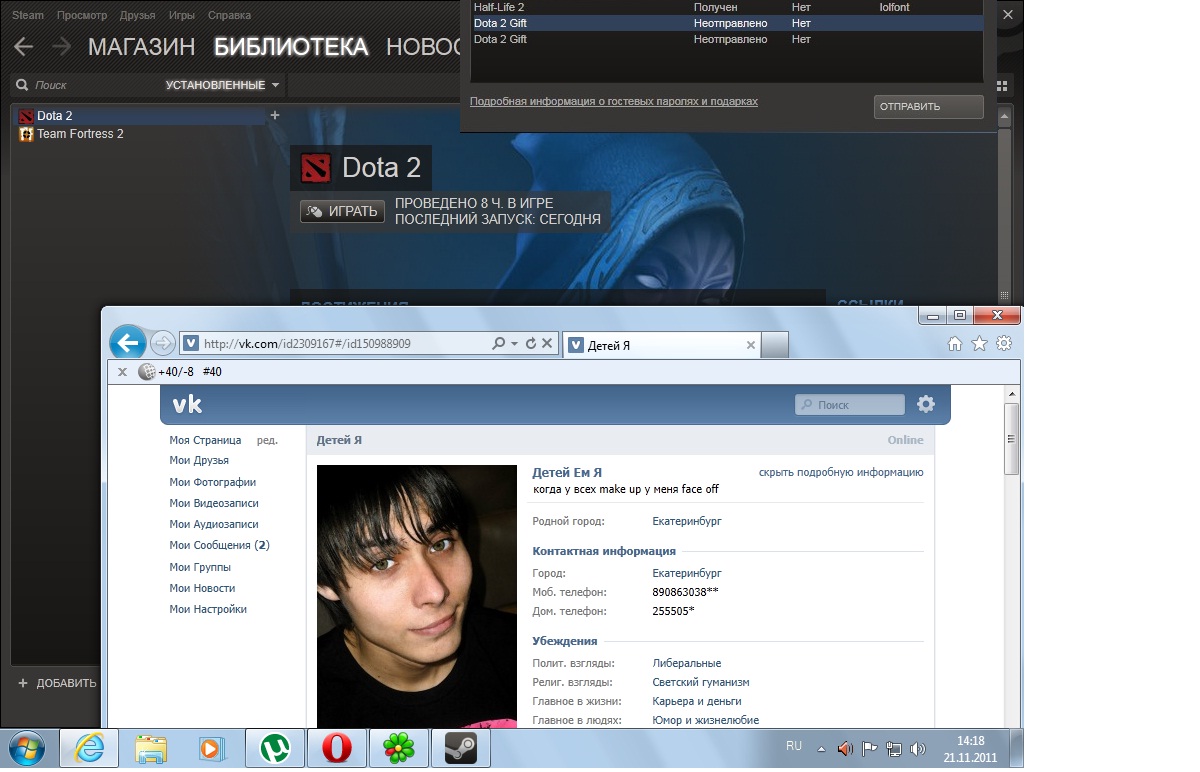Open a new browser tab
The width and height of the screenshot is (1200, 772).
776,345
